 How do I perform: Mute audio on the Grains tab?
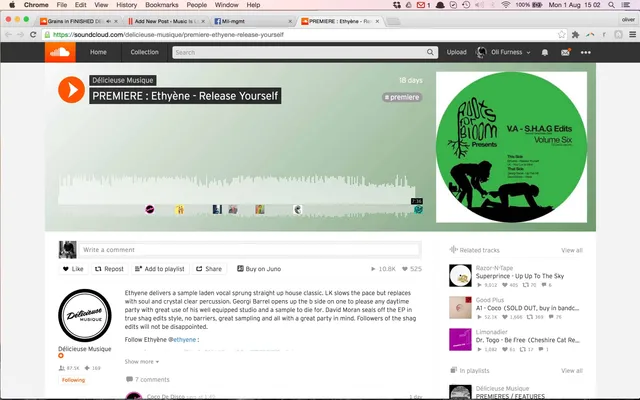[x=109, y=21]
